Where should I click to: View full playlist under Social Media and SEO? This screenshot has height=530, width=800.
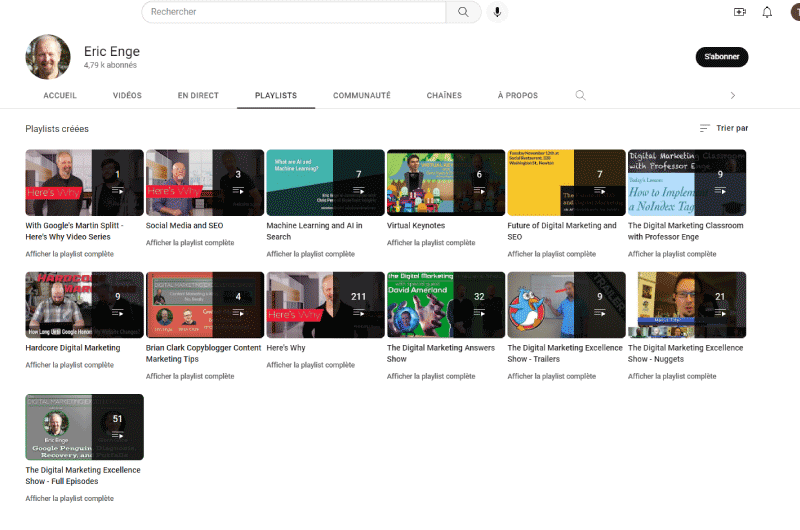pyautogui.click(x=190, y=243)
